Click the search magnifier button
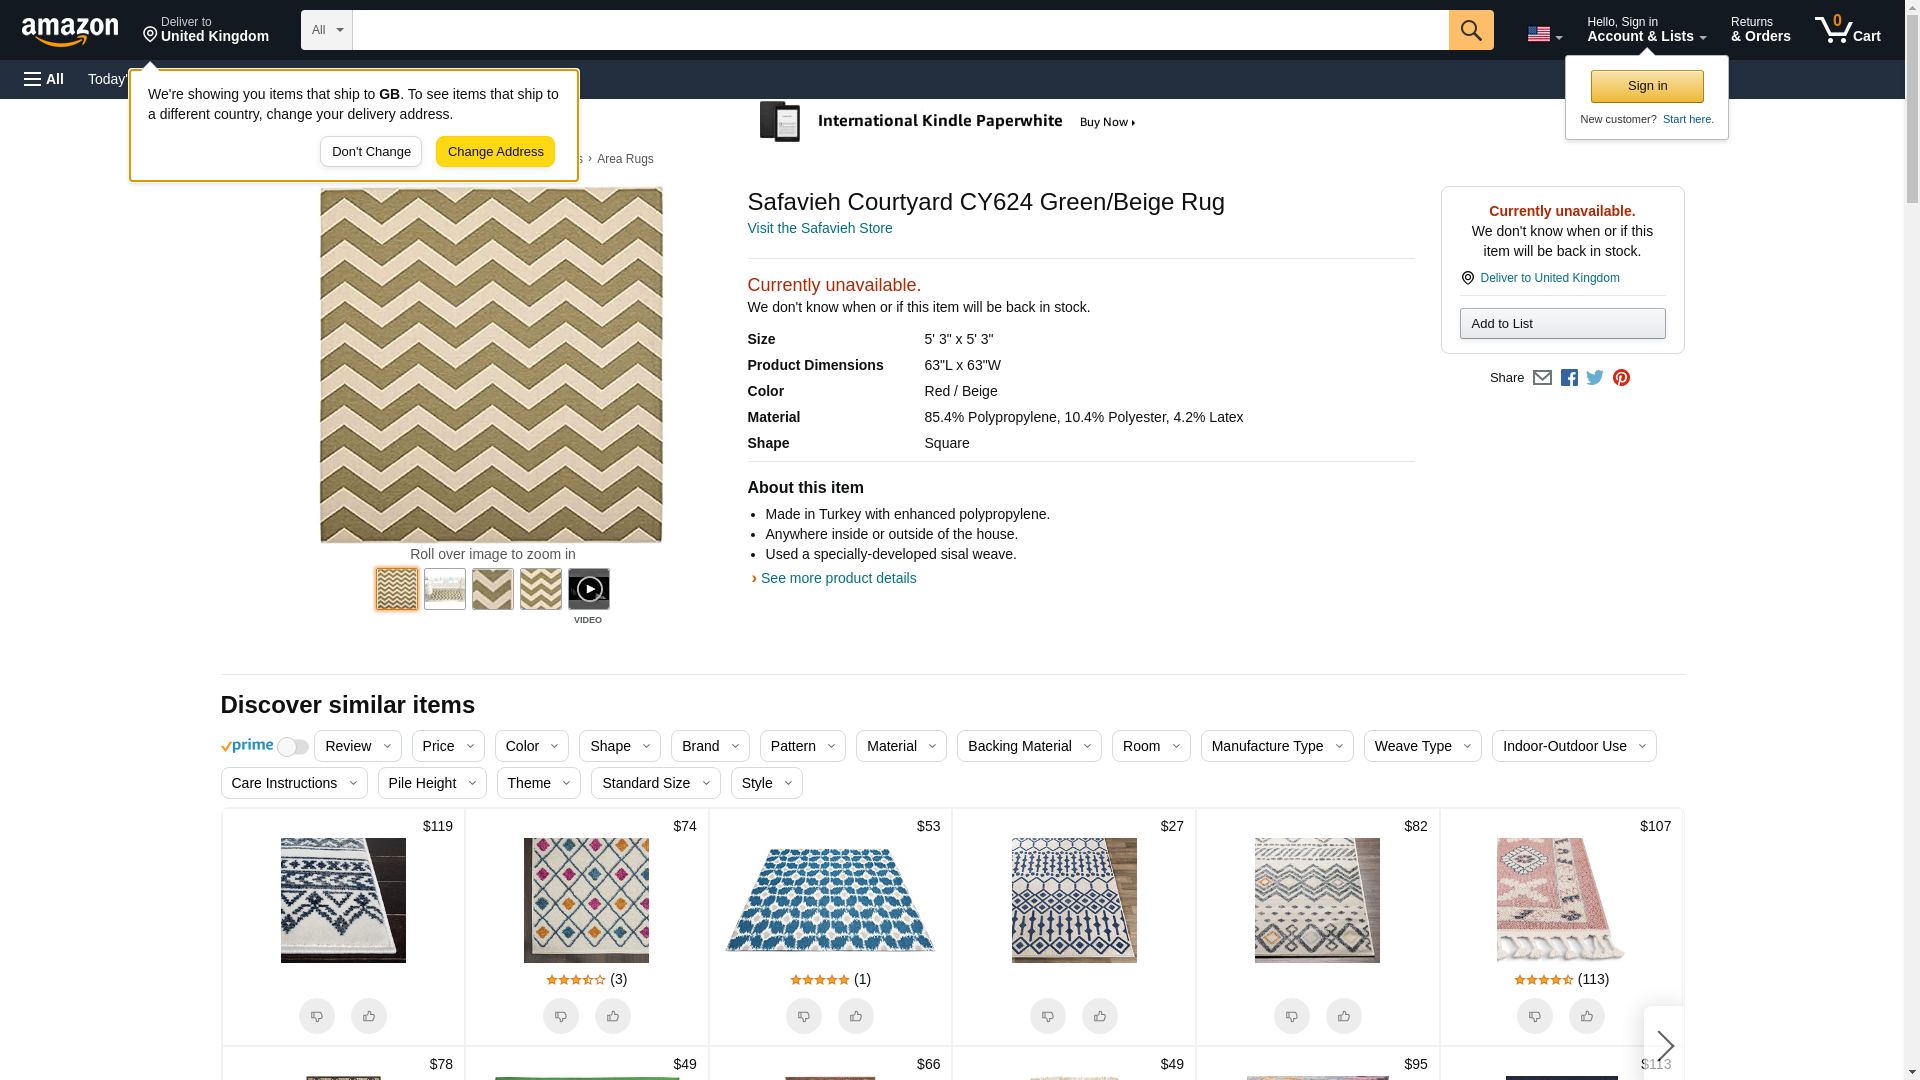The height and width of the screenshot is (1080, 1920). click(1470, 30)
